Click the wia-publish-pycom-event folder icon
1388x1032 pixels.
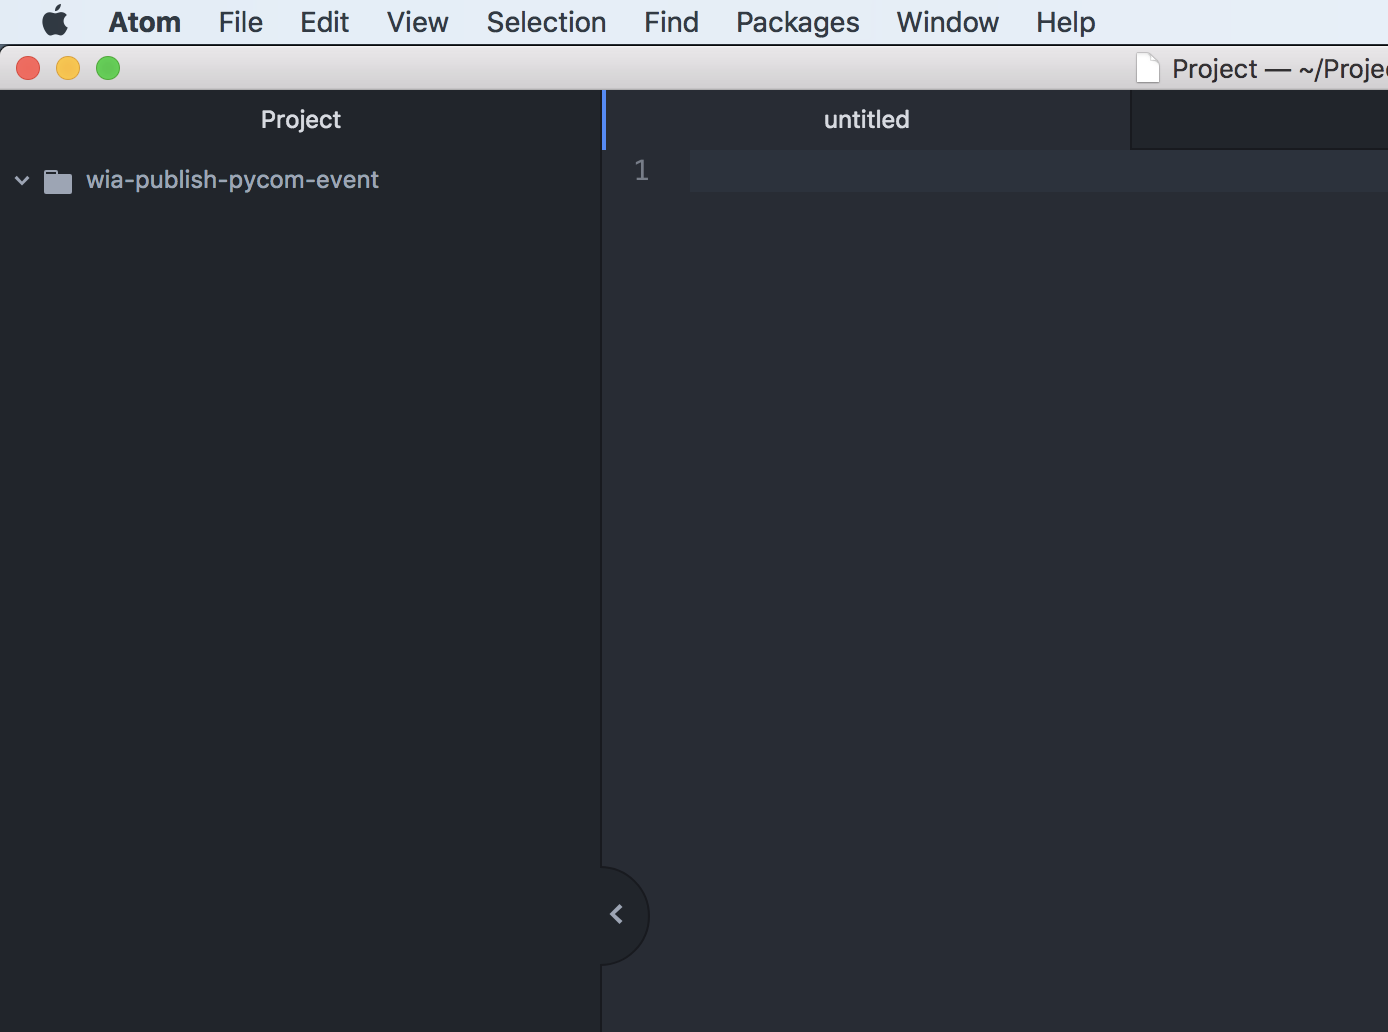58,181
